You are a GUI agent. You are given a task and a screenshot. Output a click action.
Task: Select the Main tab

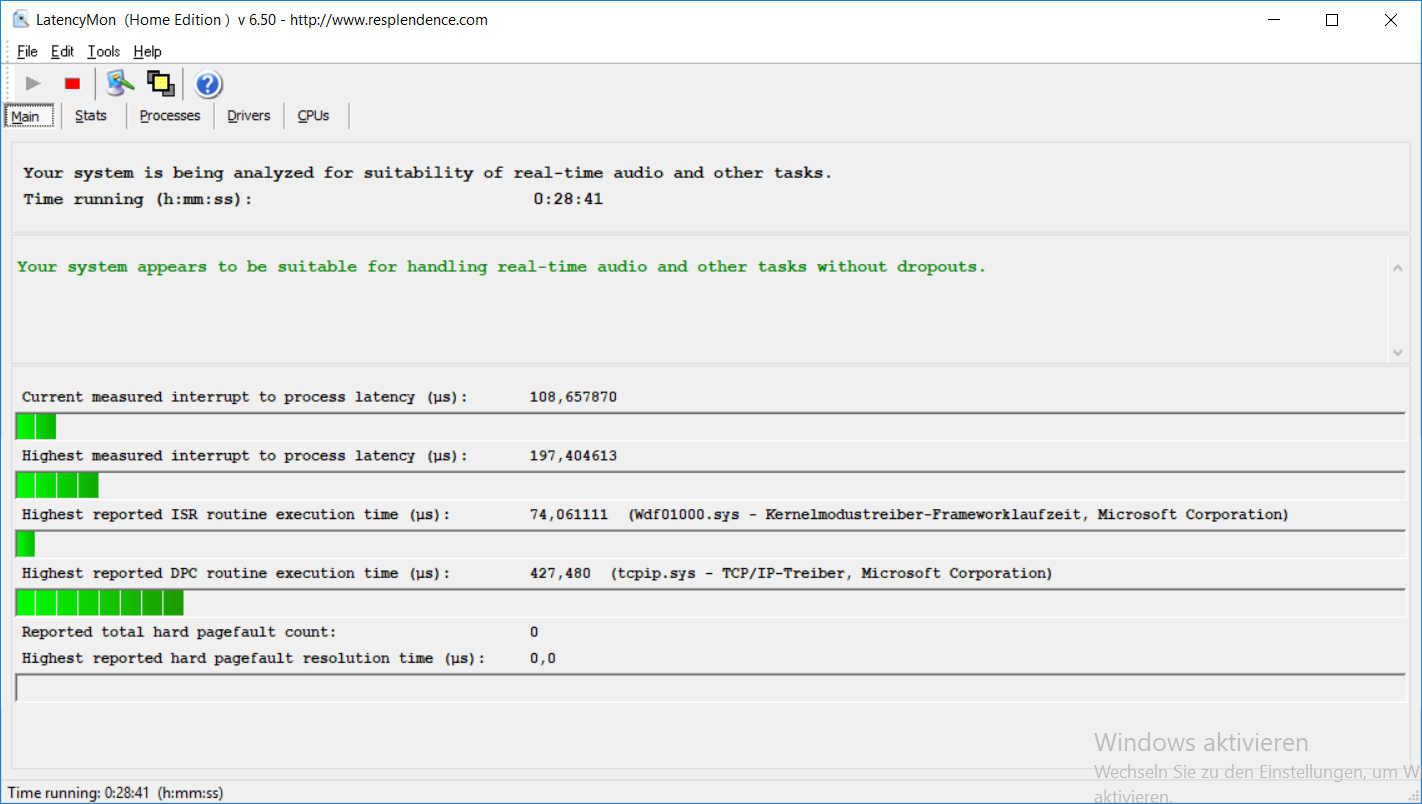(26, 117)
